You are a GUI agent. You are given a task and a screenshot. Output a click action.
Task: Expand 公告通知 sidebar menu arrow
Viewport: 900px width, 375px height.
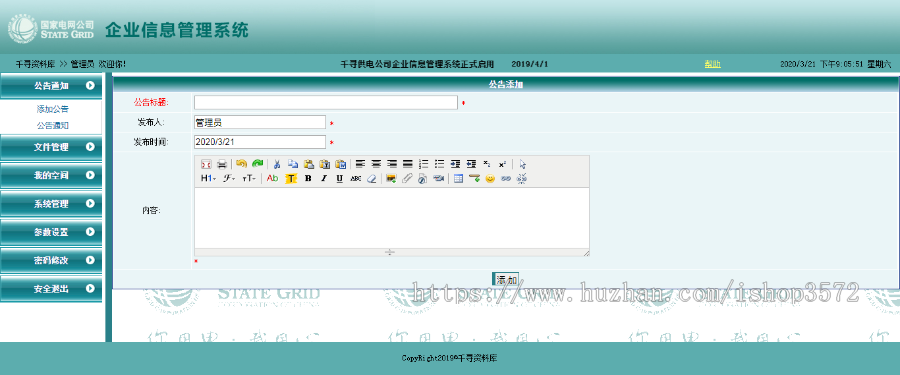tap(90, 86)
